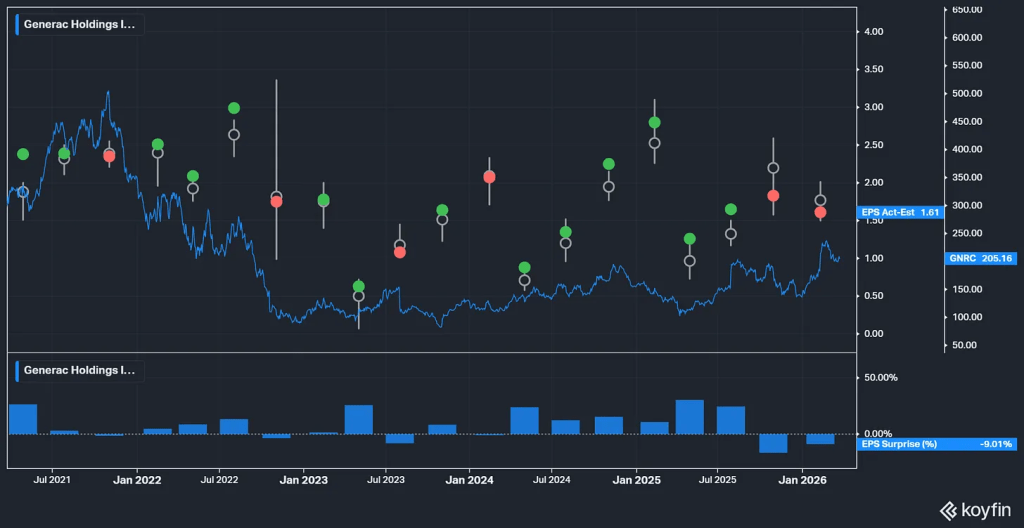The width and height of the screenshot is (1024, 528).
Task: Click the koyfin logo icon
Action: click(947, 510)
